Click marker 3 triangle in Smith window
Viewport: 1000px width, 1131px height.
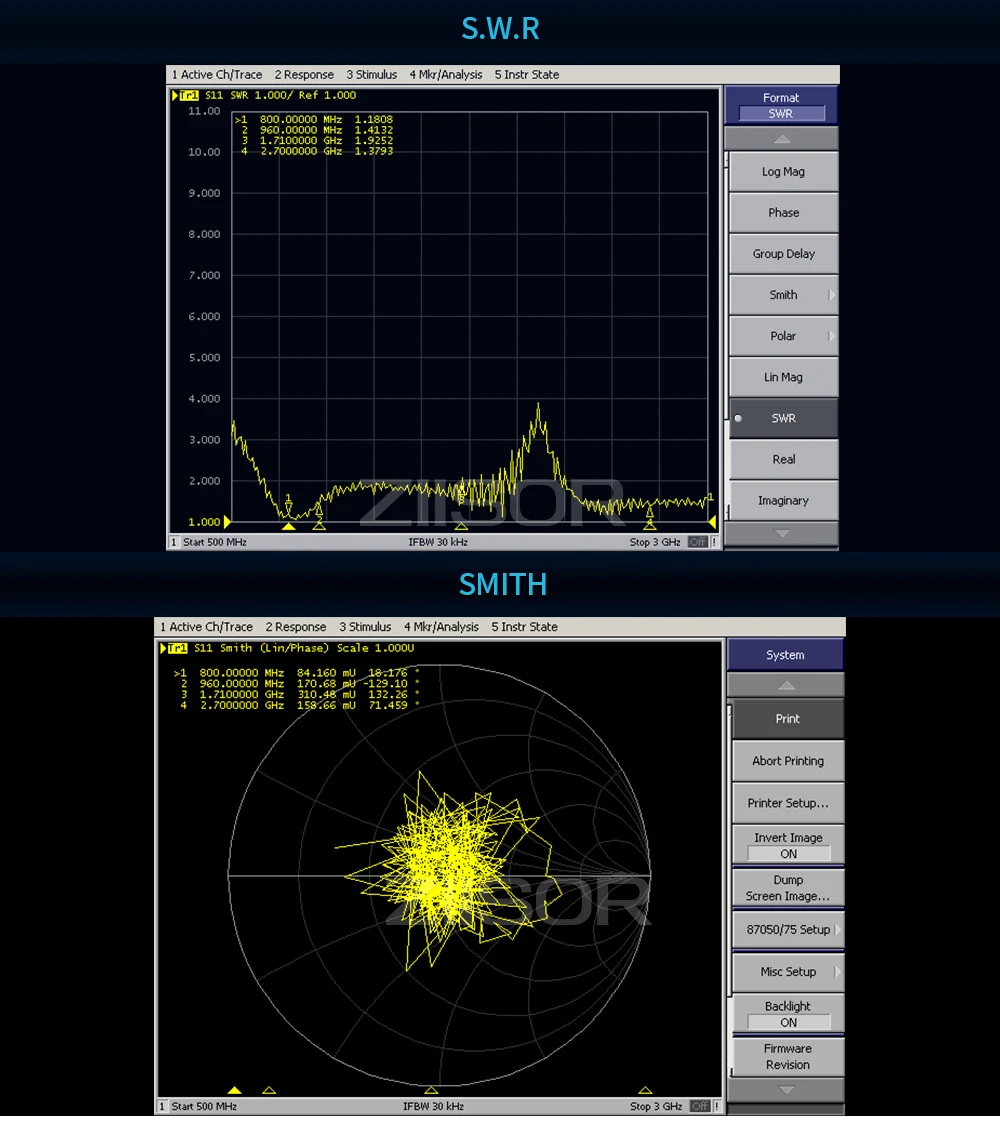431,1091
